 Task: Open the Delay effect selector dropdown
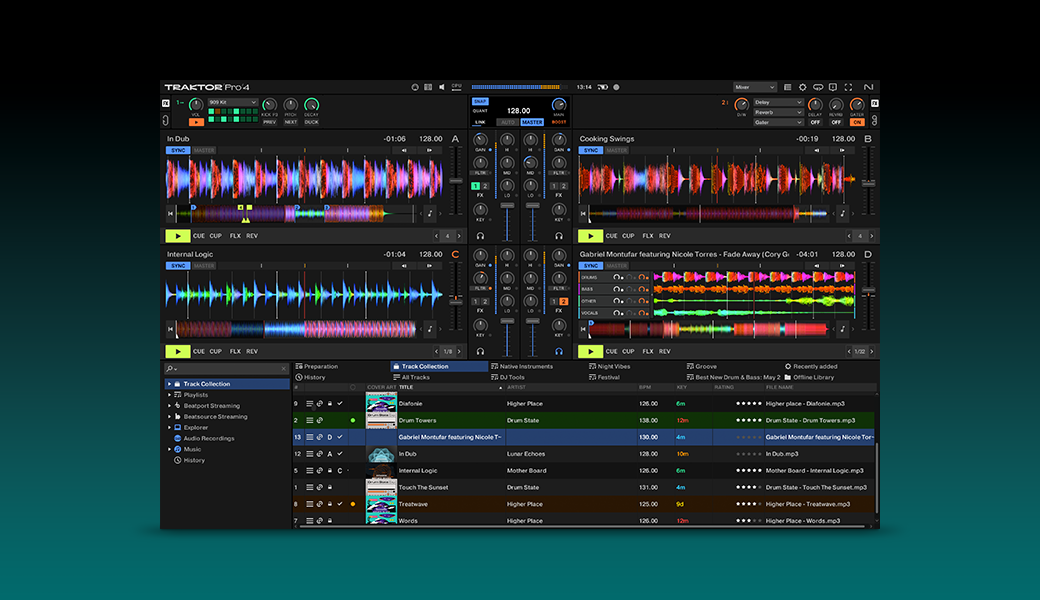pos(779,102)
